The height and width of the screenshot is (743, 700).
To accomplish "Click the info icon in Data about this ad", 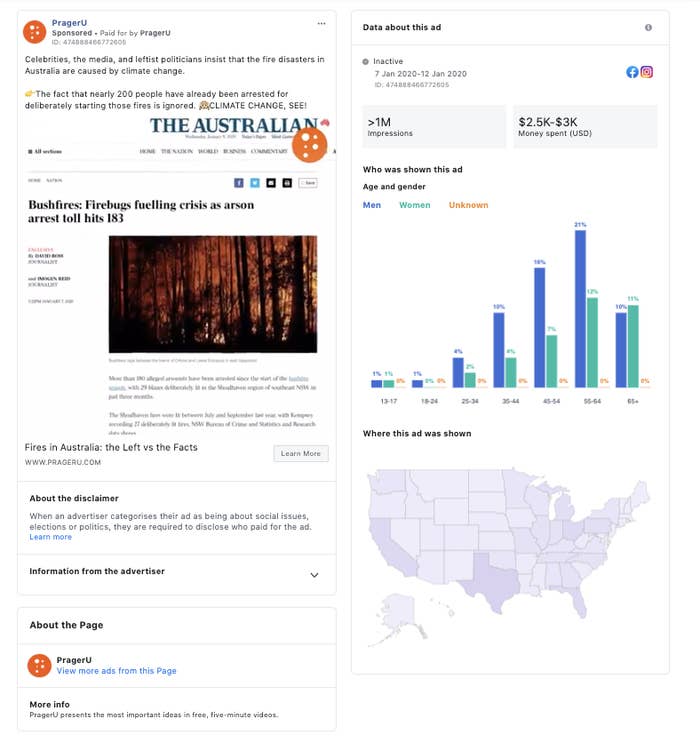I will (x=648, y=27).
